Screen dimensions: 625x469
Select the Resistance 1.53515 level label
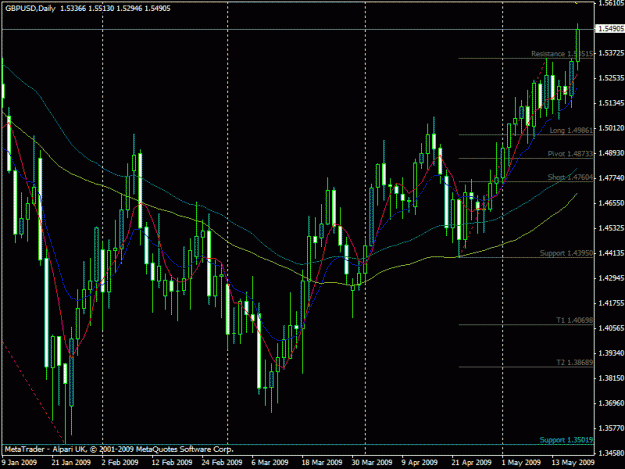[562, 53]
